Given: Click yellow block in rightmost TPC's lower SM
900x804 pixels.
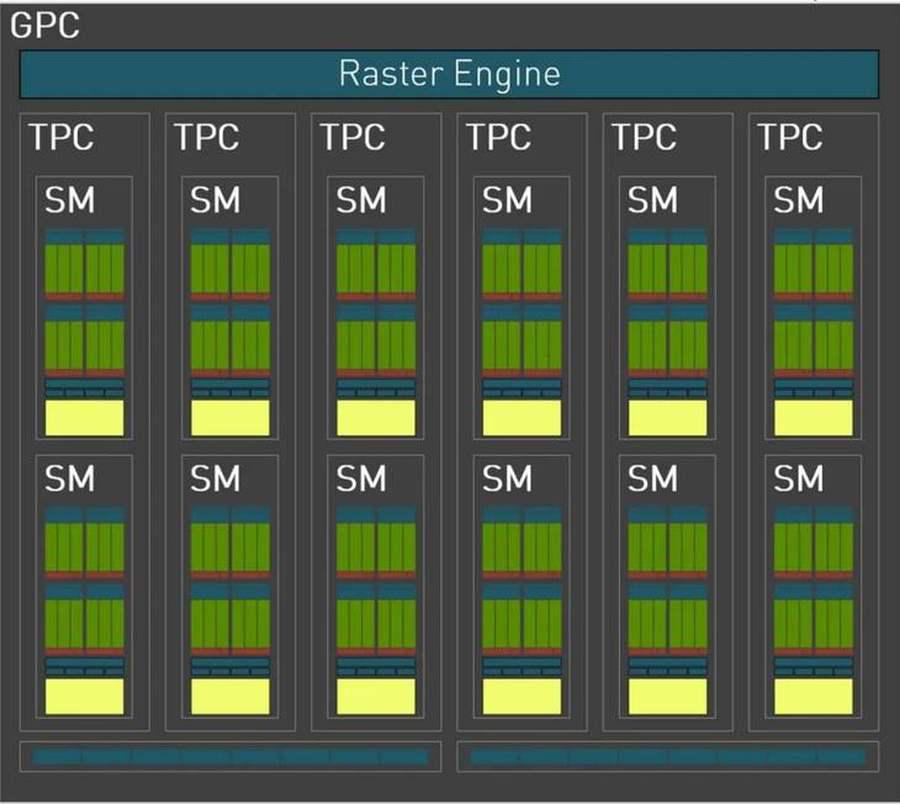Looking at the screenshot, I should pos(813,696).
